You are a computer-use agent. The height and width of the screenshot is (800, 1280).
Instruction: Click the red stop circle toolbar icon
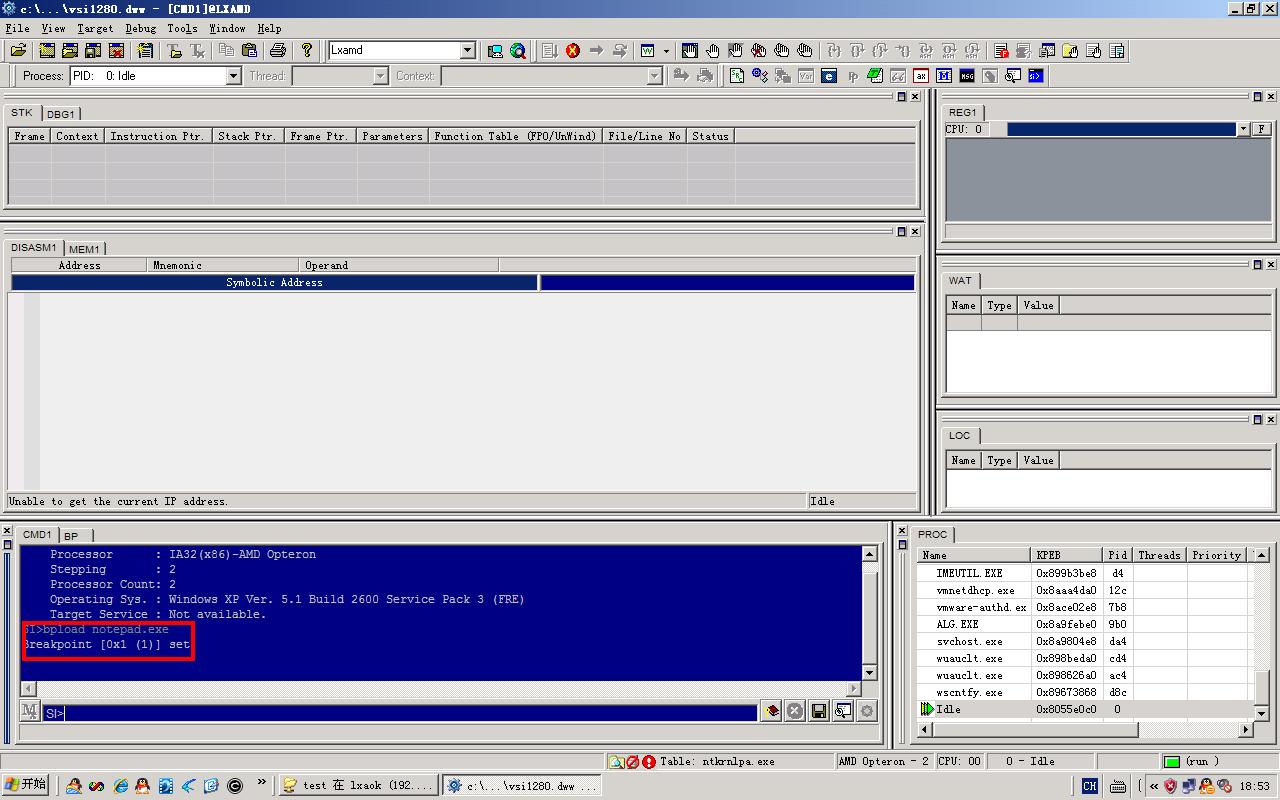click(573, 51)
